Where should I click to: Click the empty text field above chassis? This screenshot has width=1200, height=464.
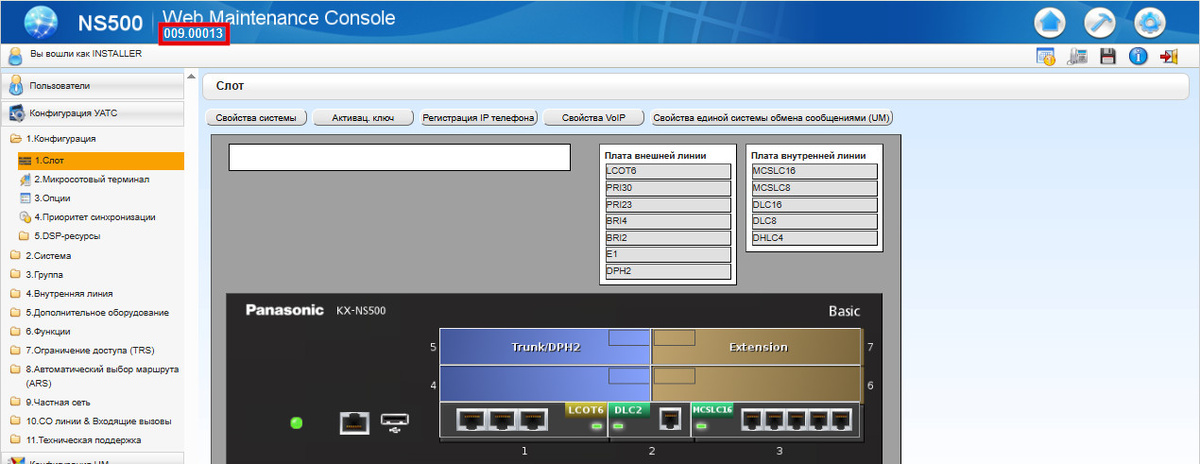[399, 157]
